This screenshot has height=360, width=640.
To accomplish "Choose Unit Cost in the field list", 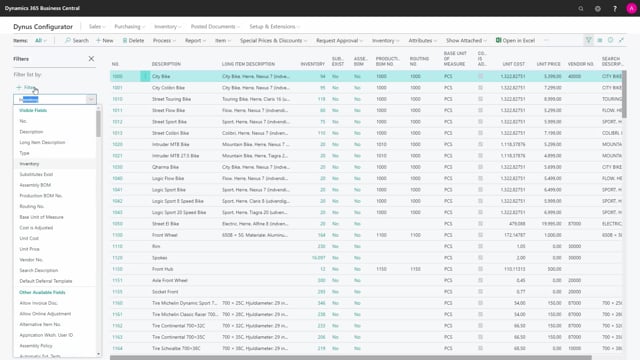I will [29, 238].
